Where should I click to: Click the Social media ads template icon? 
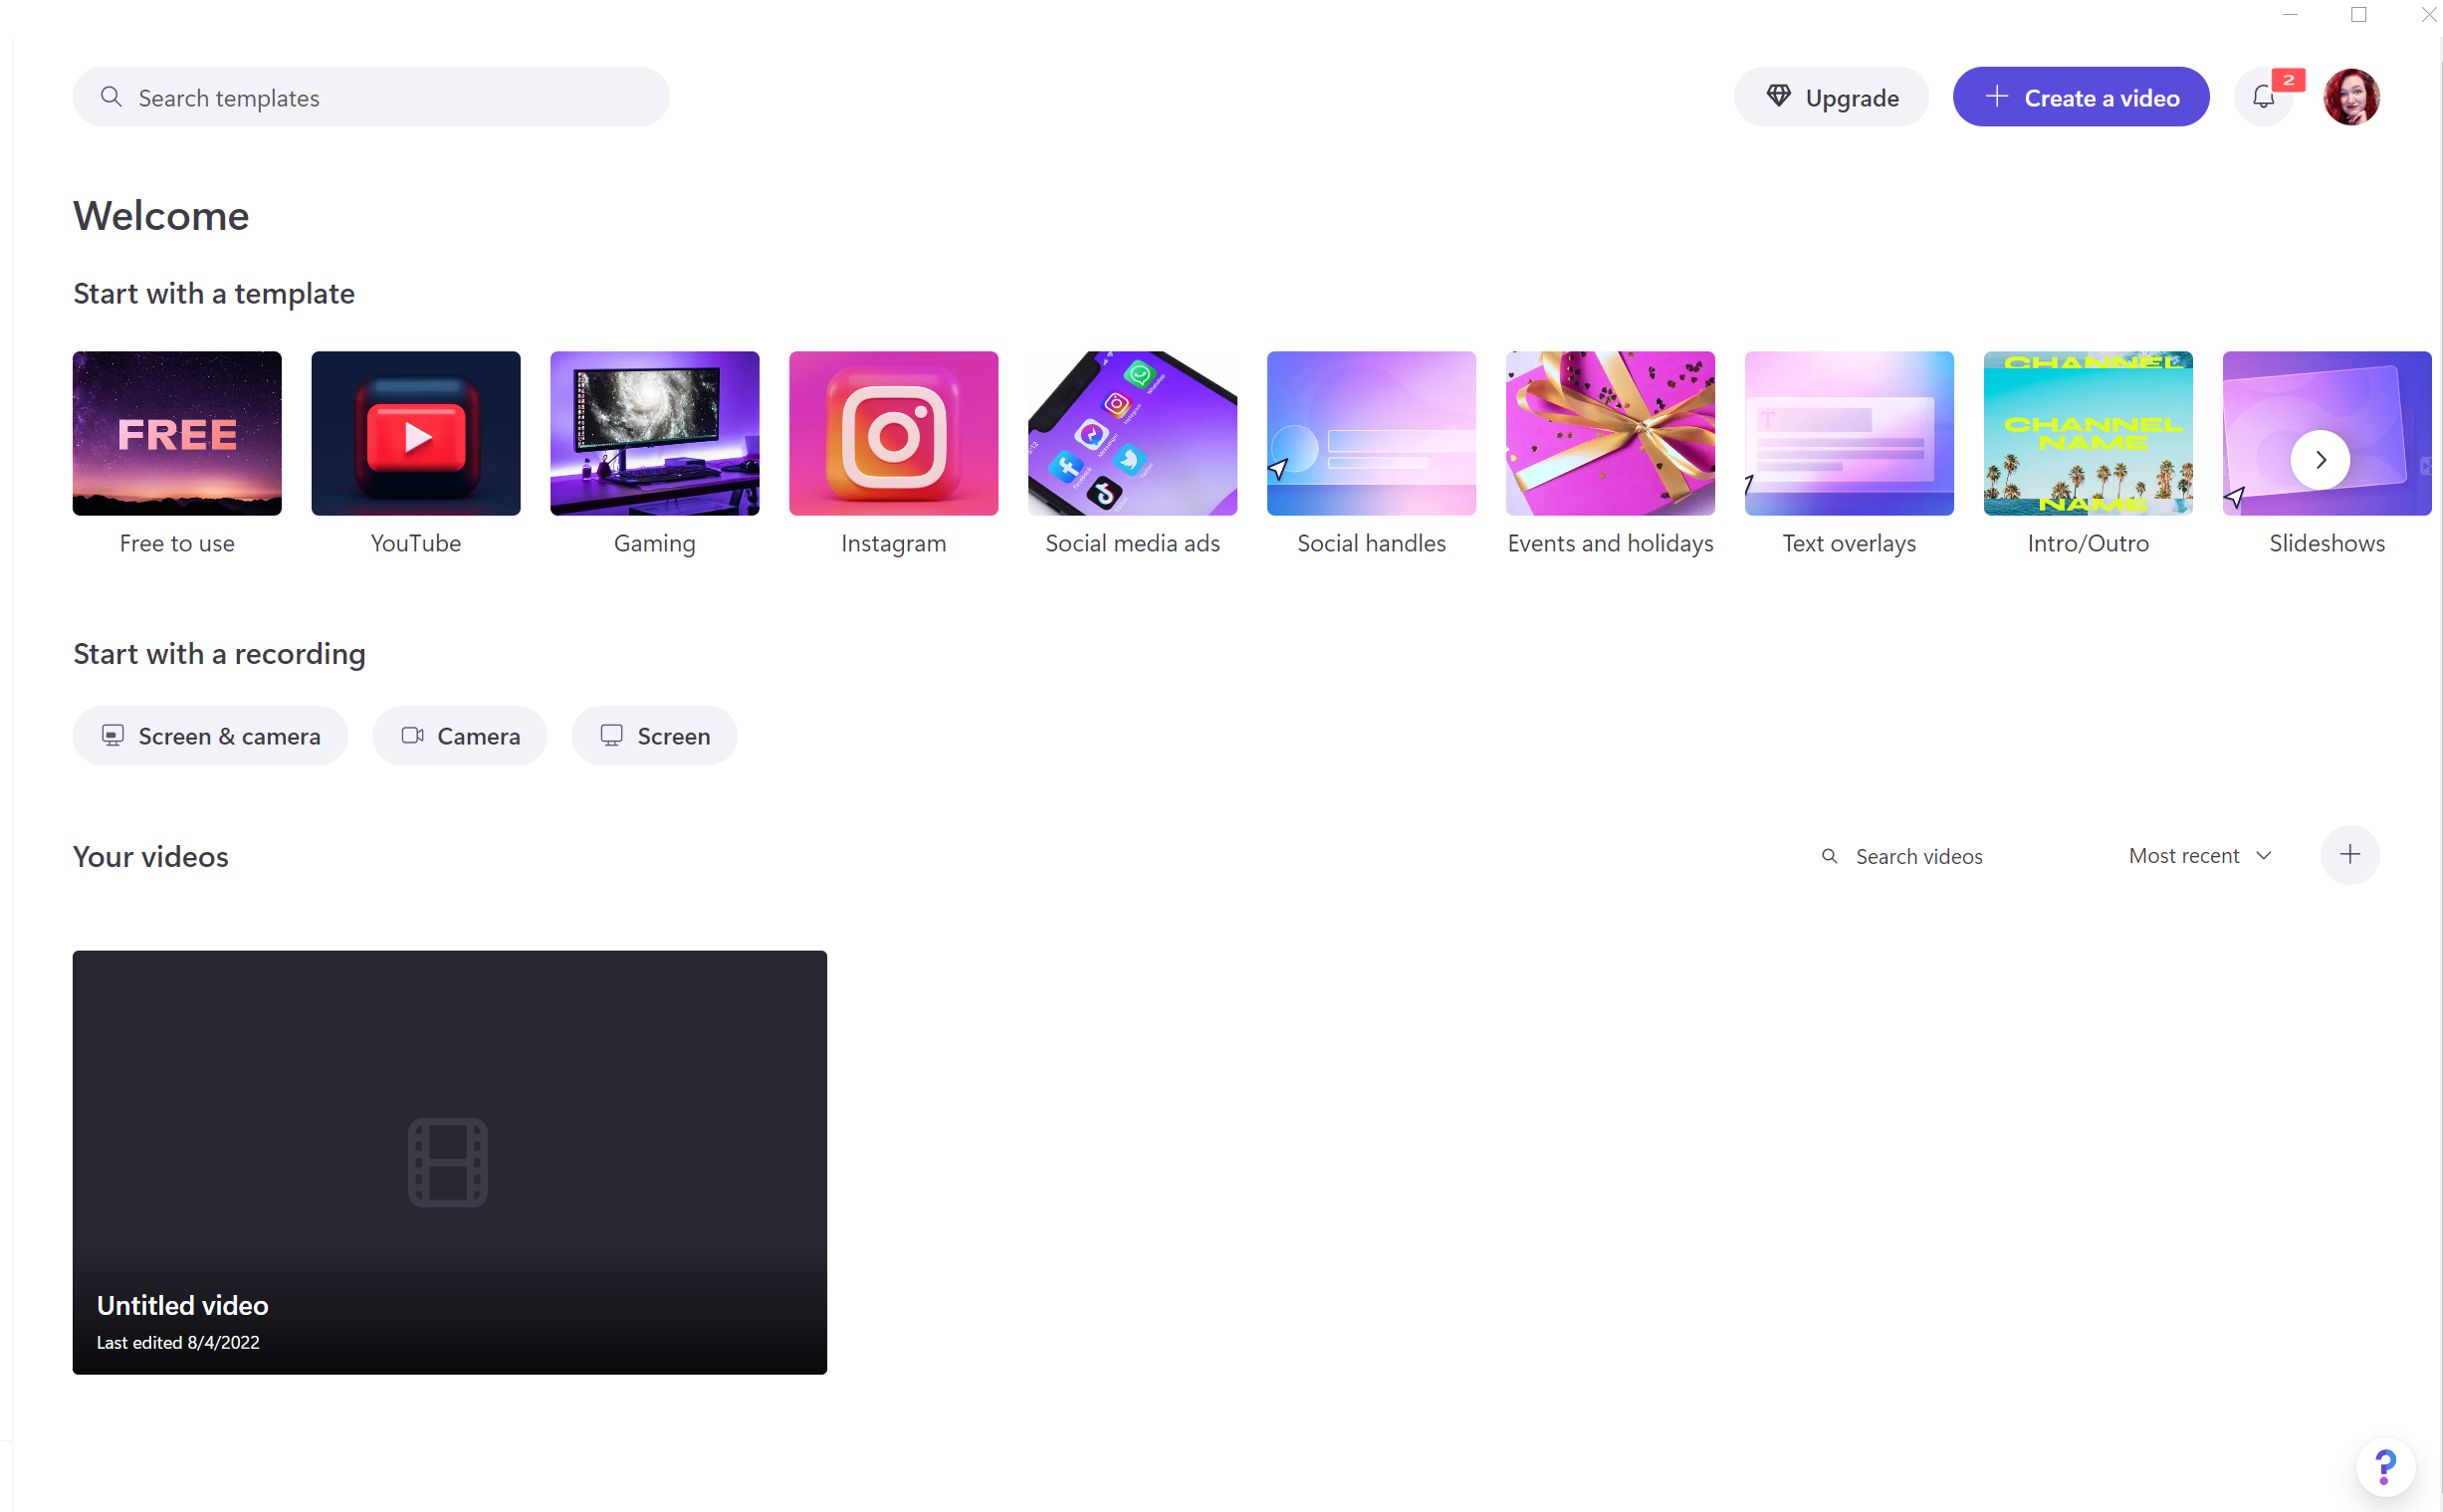pyautogui.click(x=1133, y=433)
